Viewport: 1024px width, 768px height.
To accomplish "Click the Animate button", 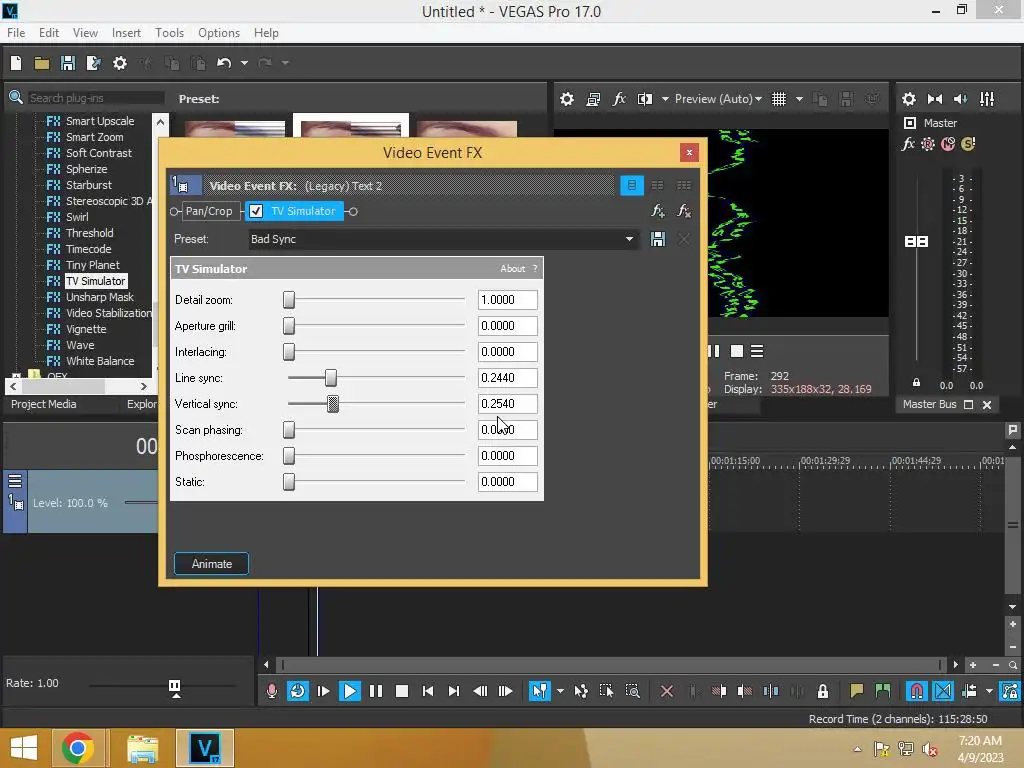I will click(x=212, y=564).
